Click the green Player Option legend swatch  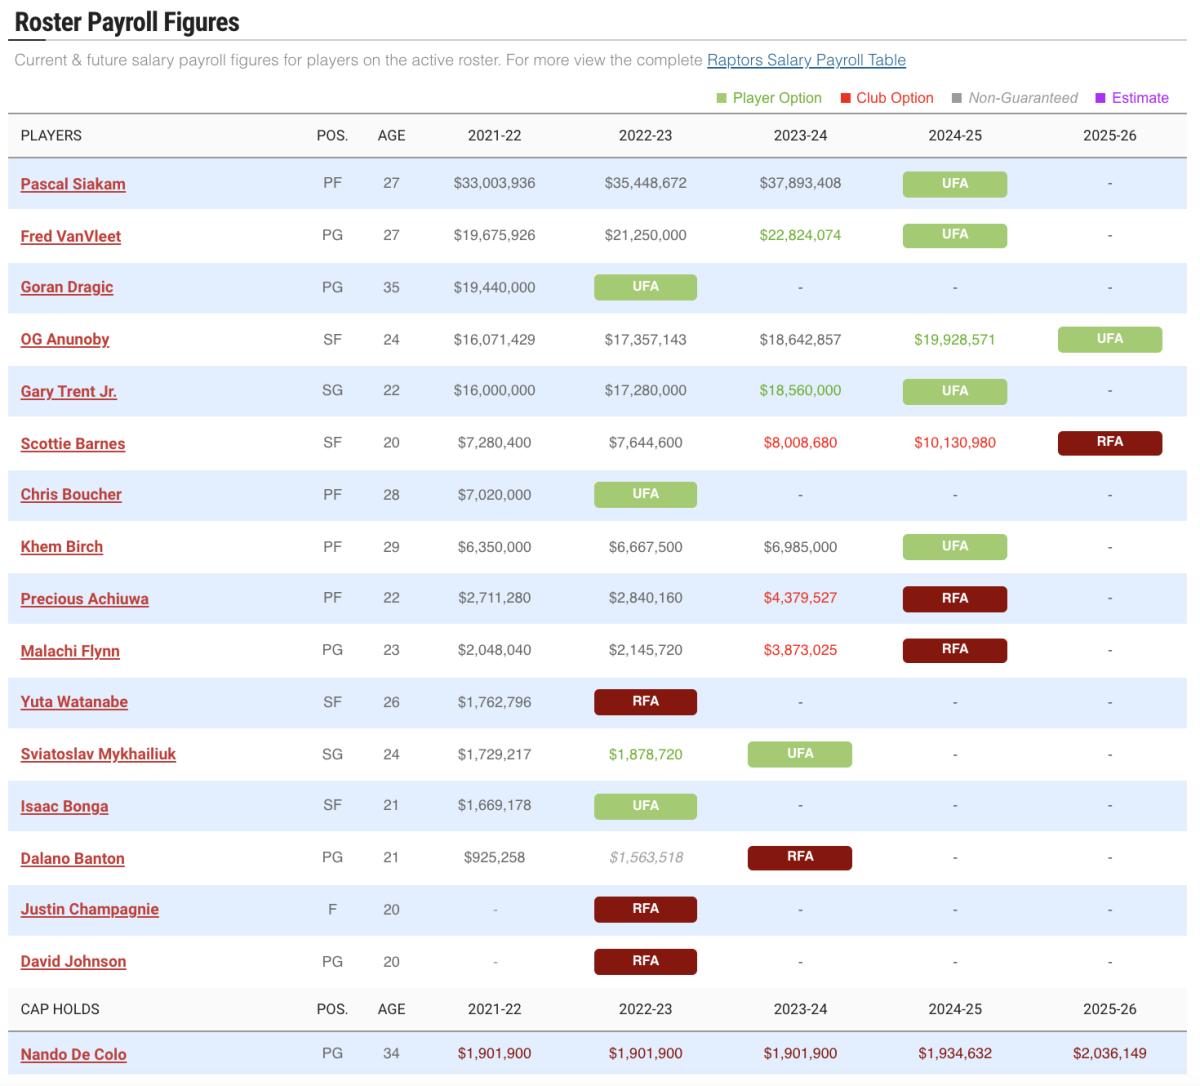(x=722, y=98)
